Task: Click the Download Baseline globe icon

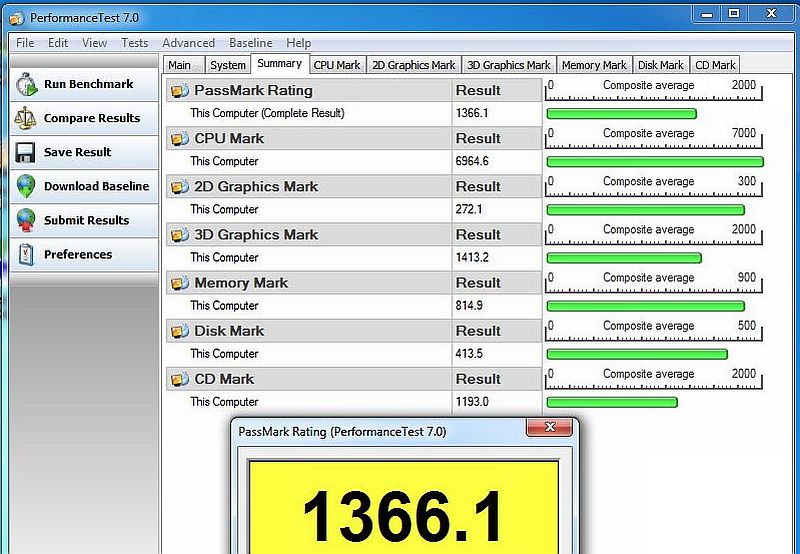Action: pyautogui.click(x=26, y=186)
